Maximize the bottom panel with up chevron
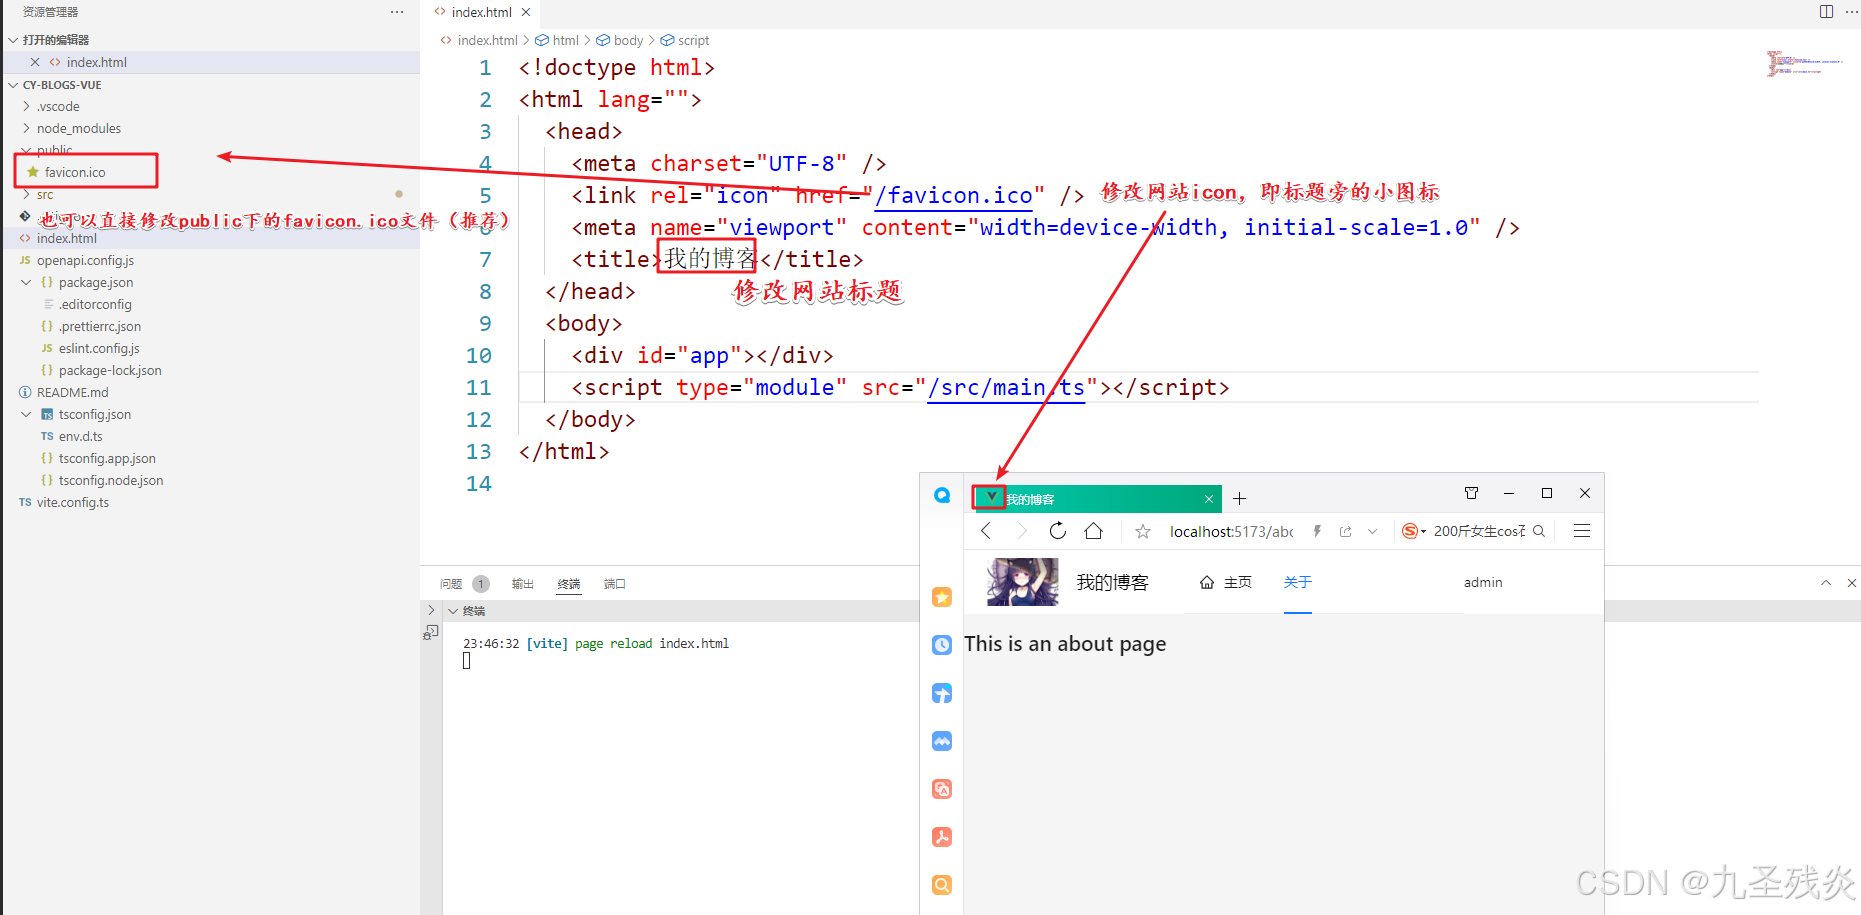Screen dimensions: 1861x915 point(1826,583)
